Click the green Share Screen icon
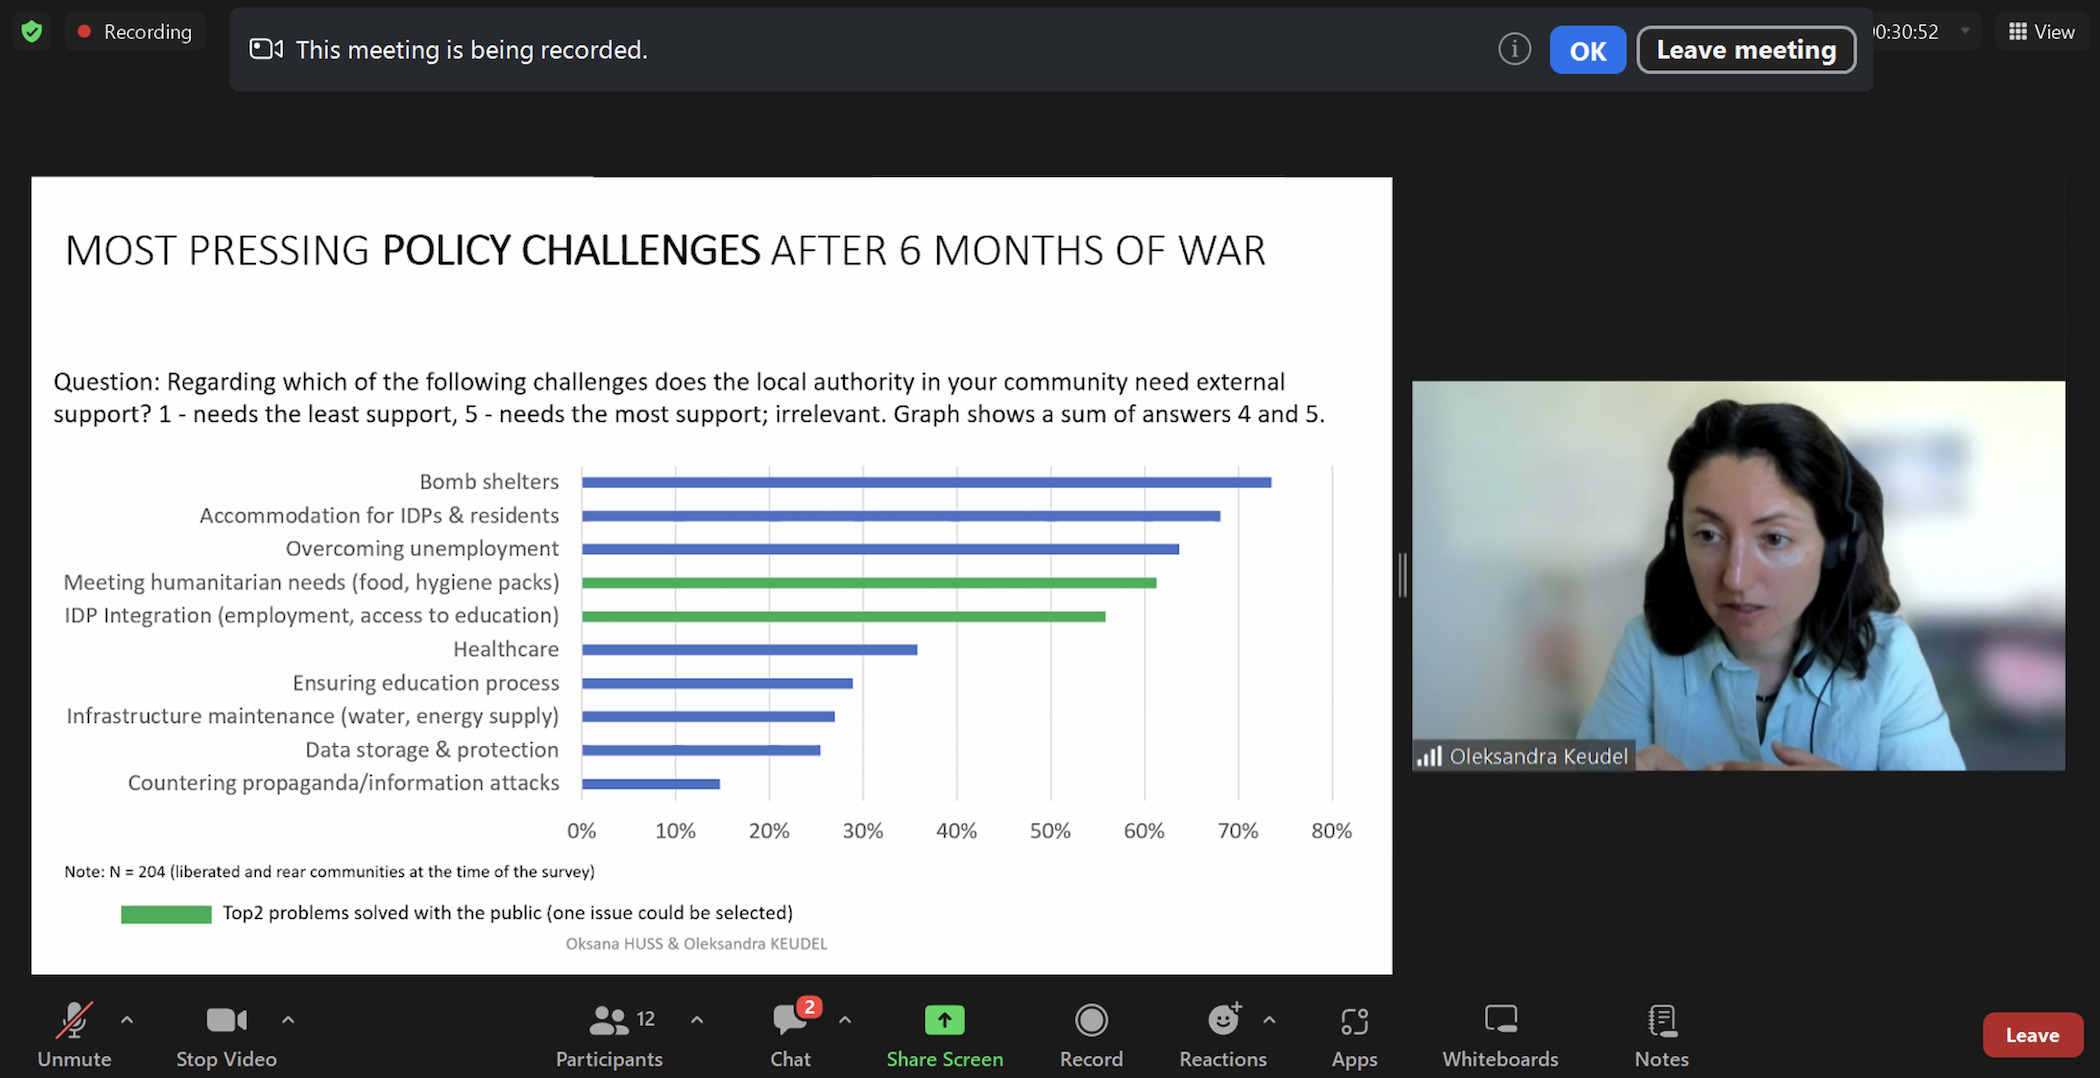This screenshot has width=2100, height=1078. [x=944, y=1020]
